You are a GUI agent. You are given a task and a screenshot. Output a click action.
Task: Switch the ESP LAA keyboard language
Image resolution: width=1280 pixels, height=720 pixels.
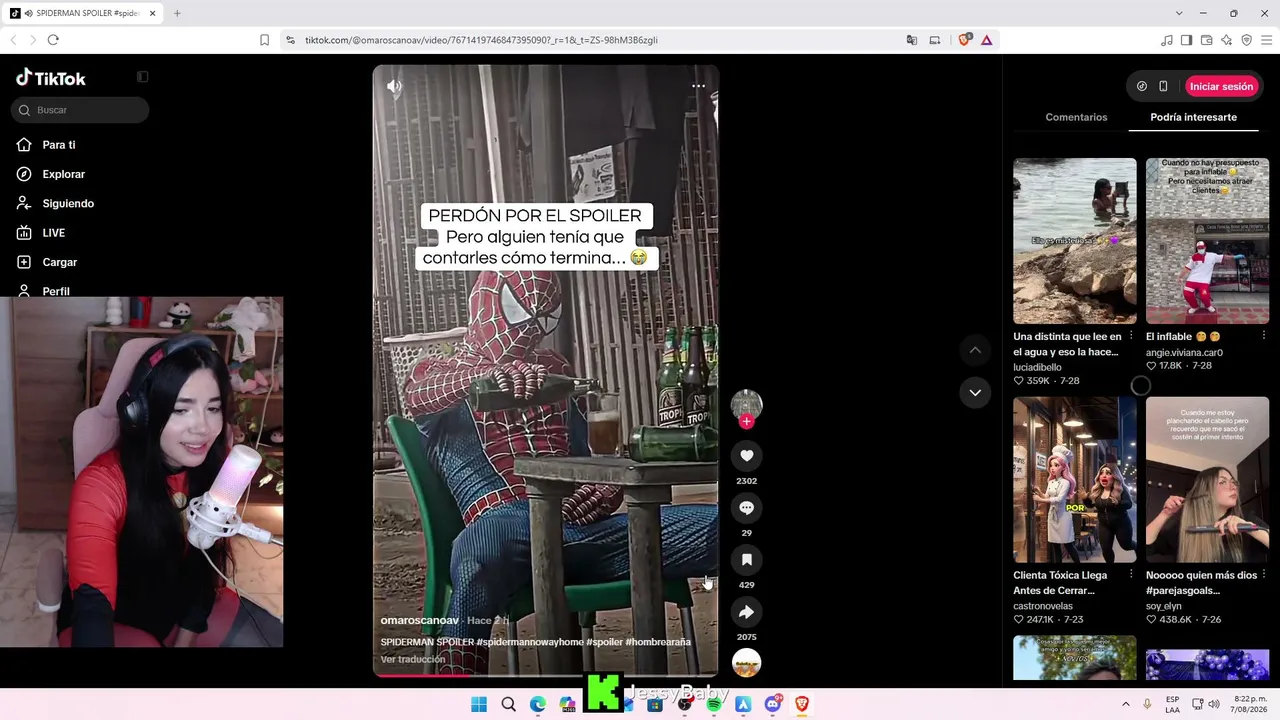(x=1173, y=704)
